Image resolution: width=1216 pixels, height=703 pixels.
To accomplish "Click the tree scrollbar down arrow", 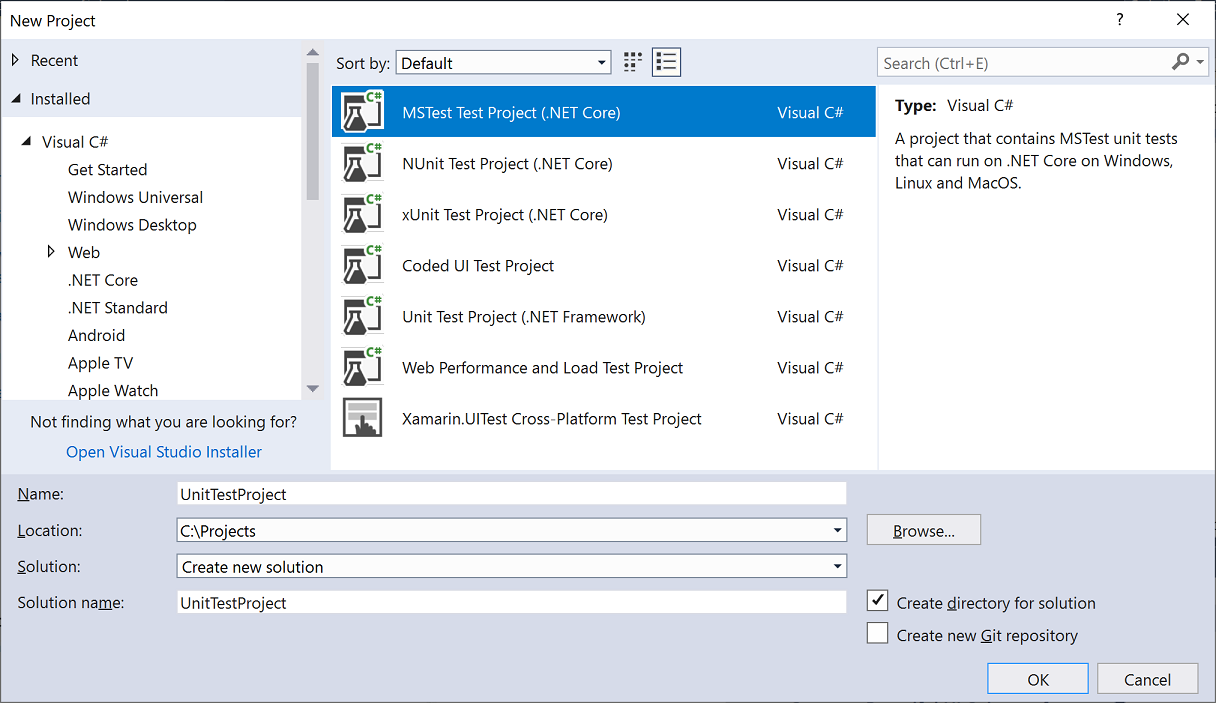I will 312,389.
